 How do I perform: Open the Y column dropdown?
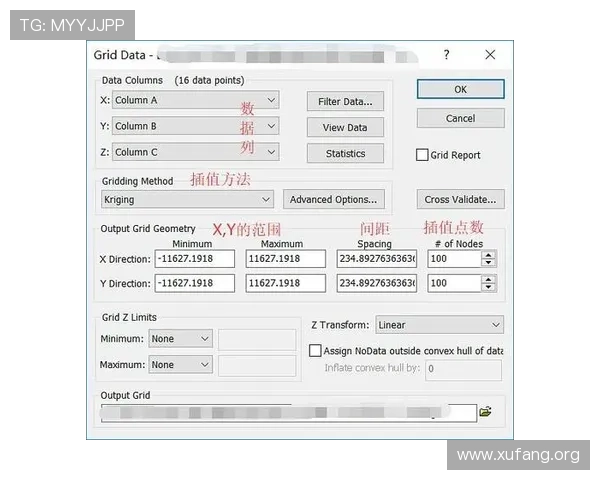point(272,126)
